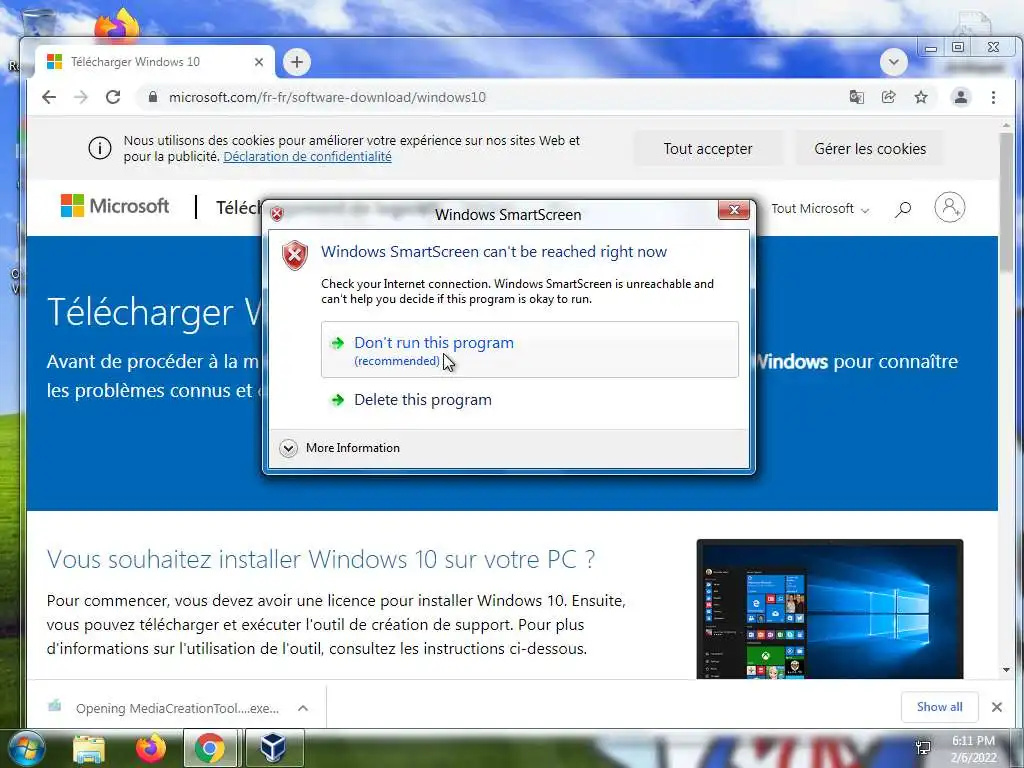Click the Microsoft logo
Screen dimensions: 1024x768
(x=115, y=206)
